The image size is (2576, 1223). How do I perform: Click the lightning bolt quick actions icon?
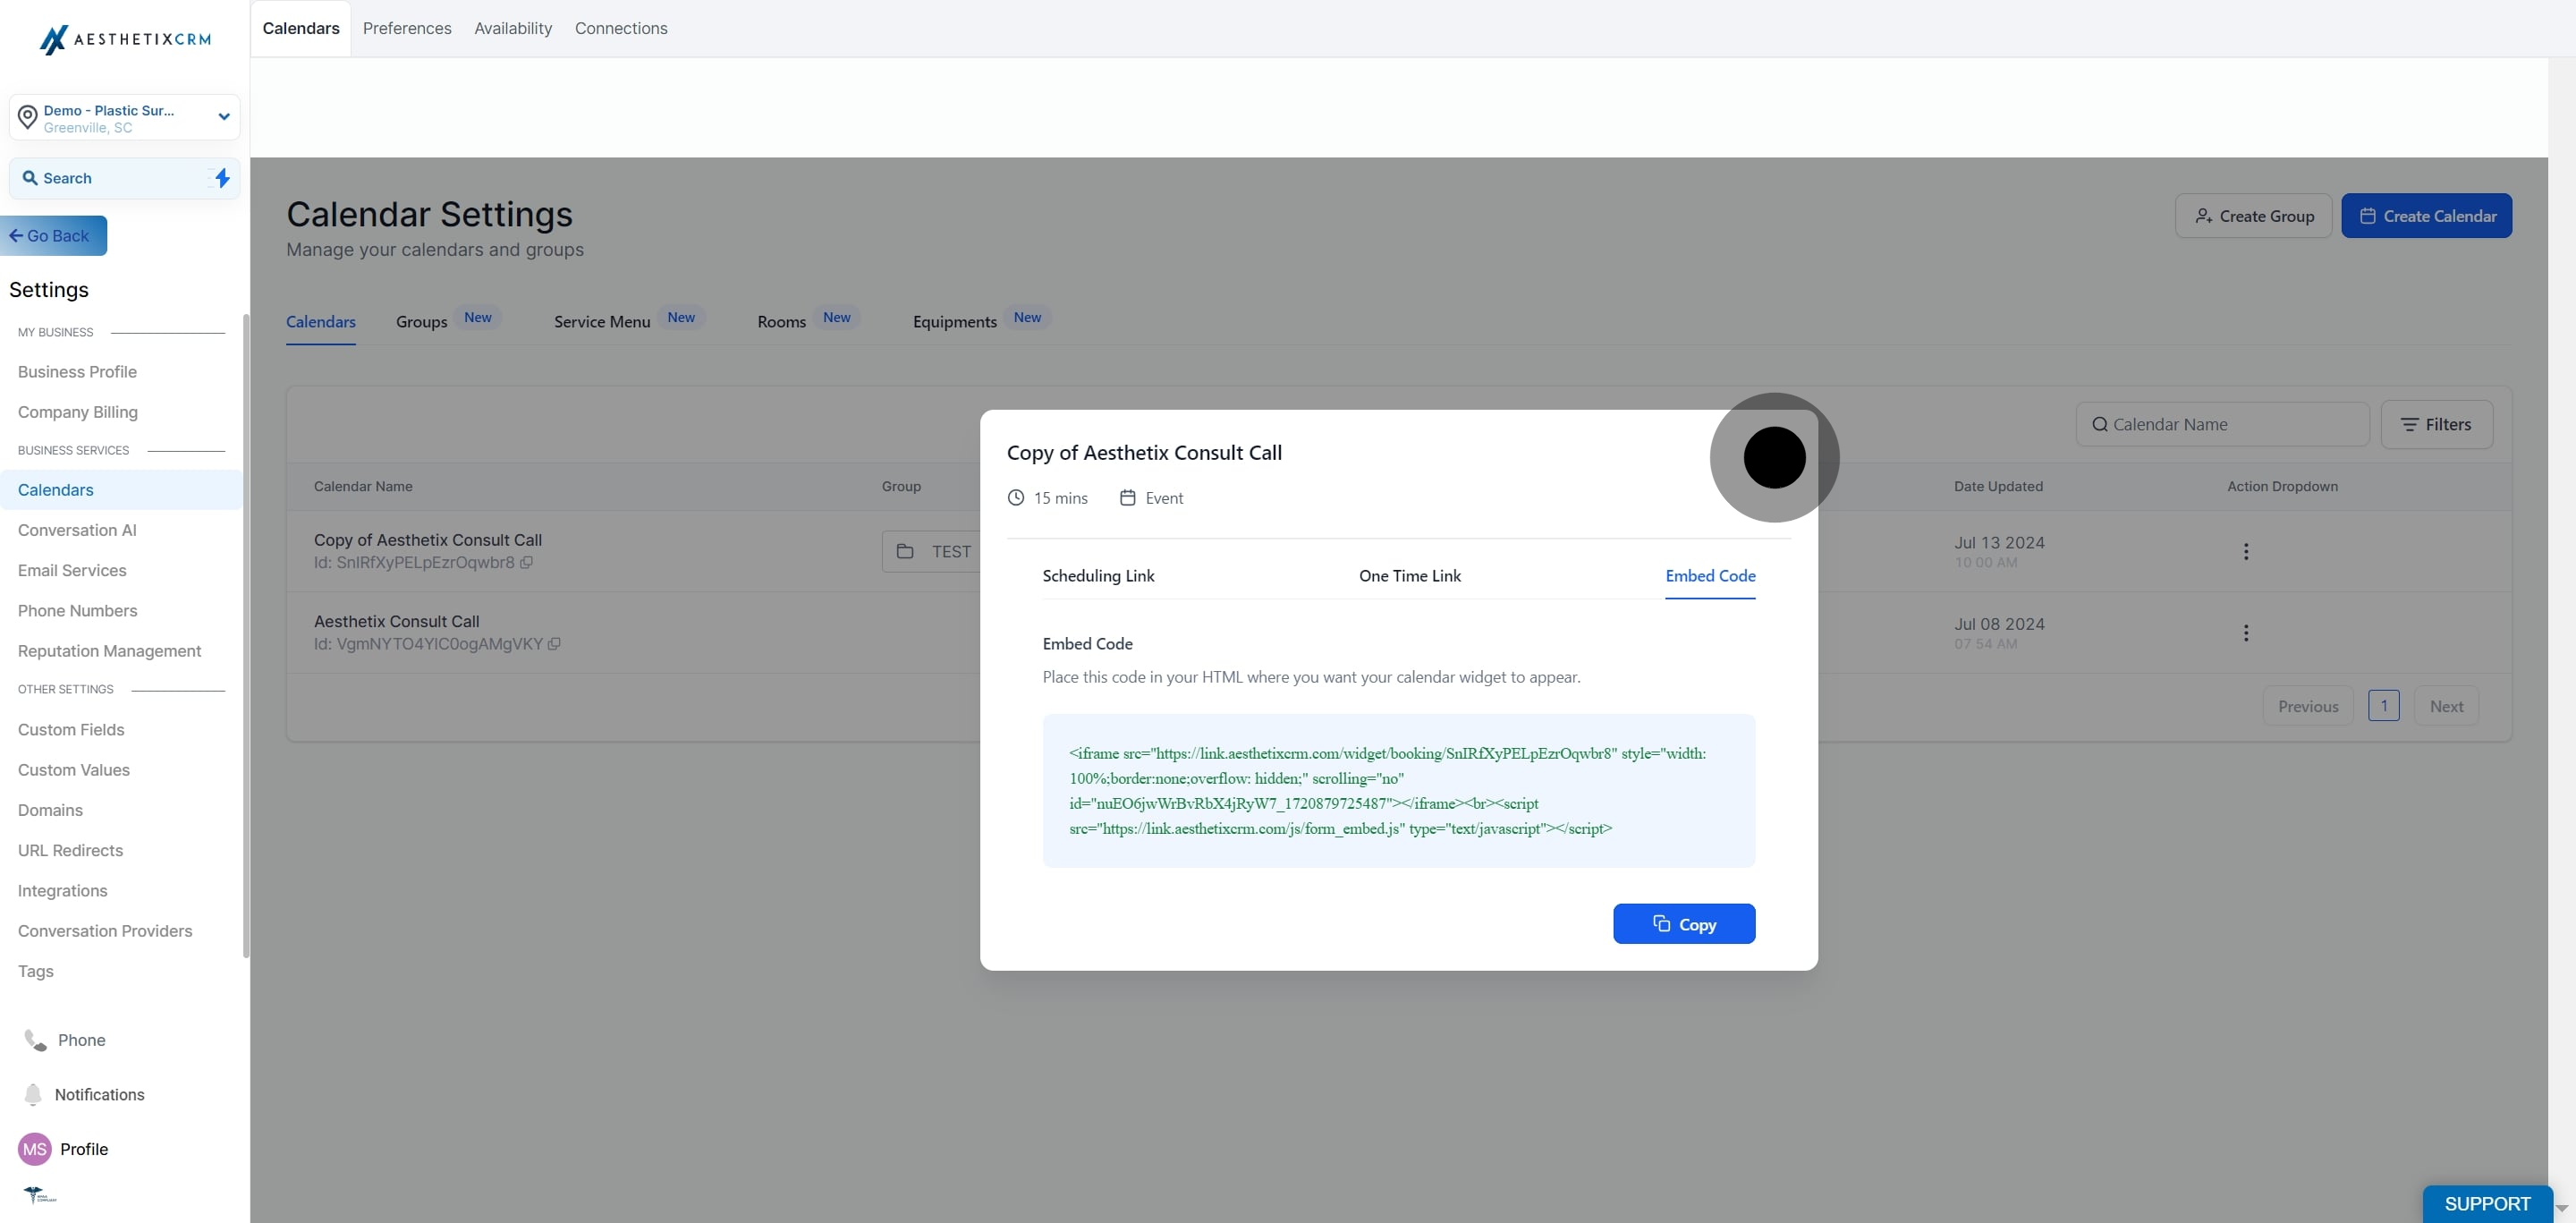222,178
